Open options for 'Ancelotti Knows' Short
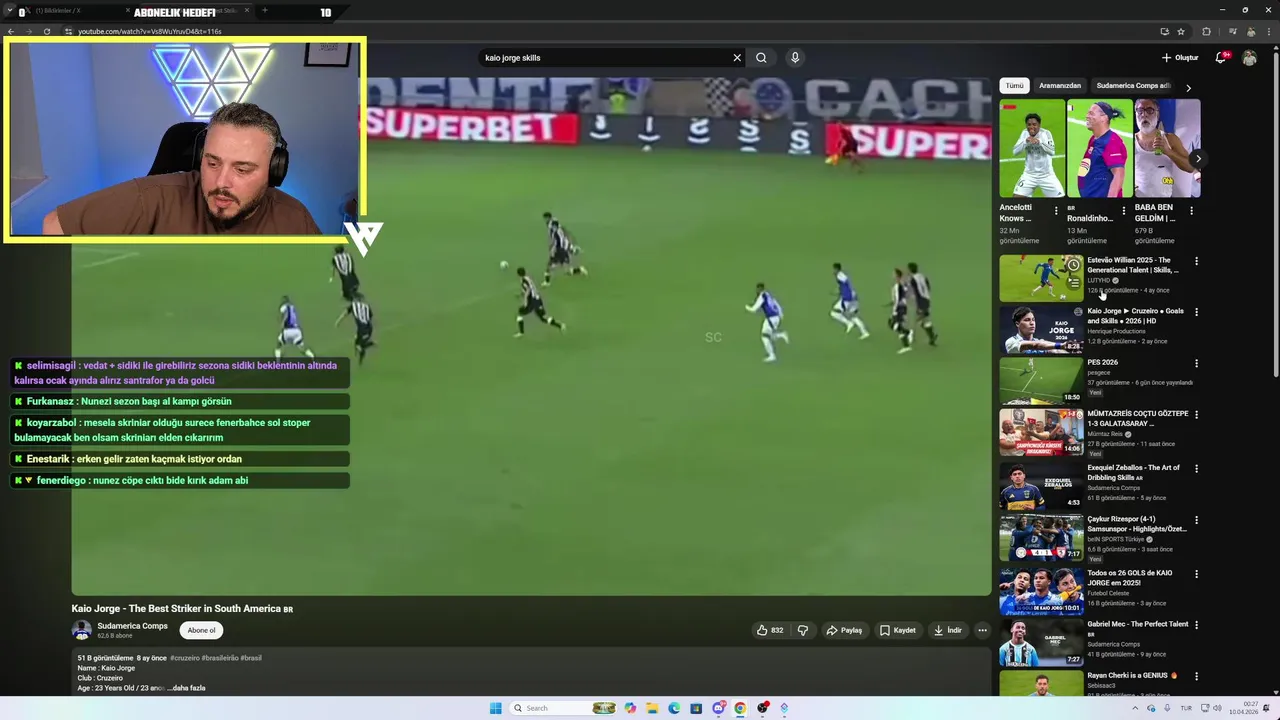Viewport: 1280px width, 720px height. [1056, 211]
